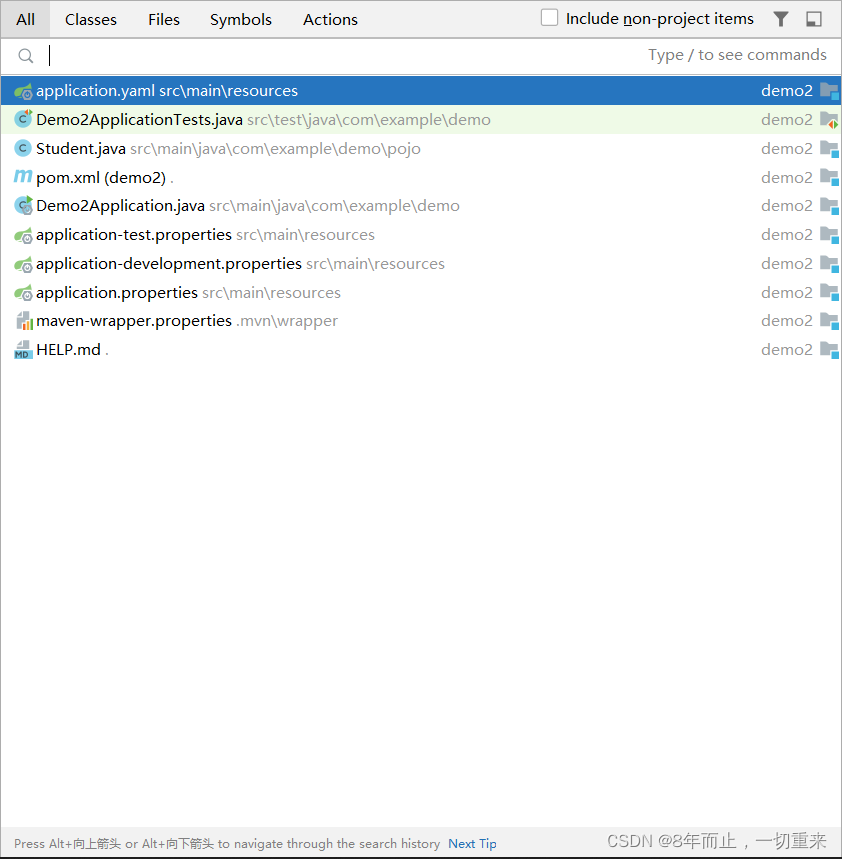
Task: Click module folder icon in HELP.md row
Action: 829,350
